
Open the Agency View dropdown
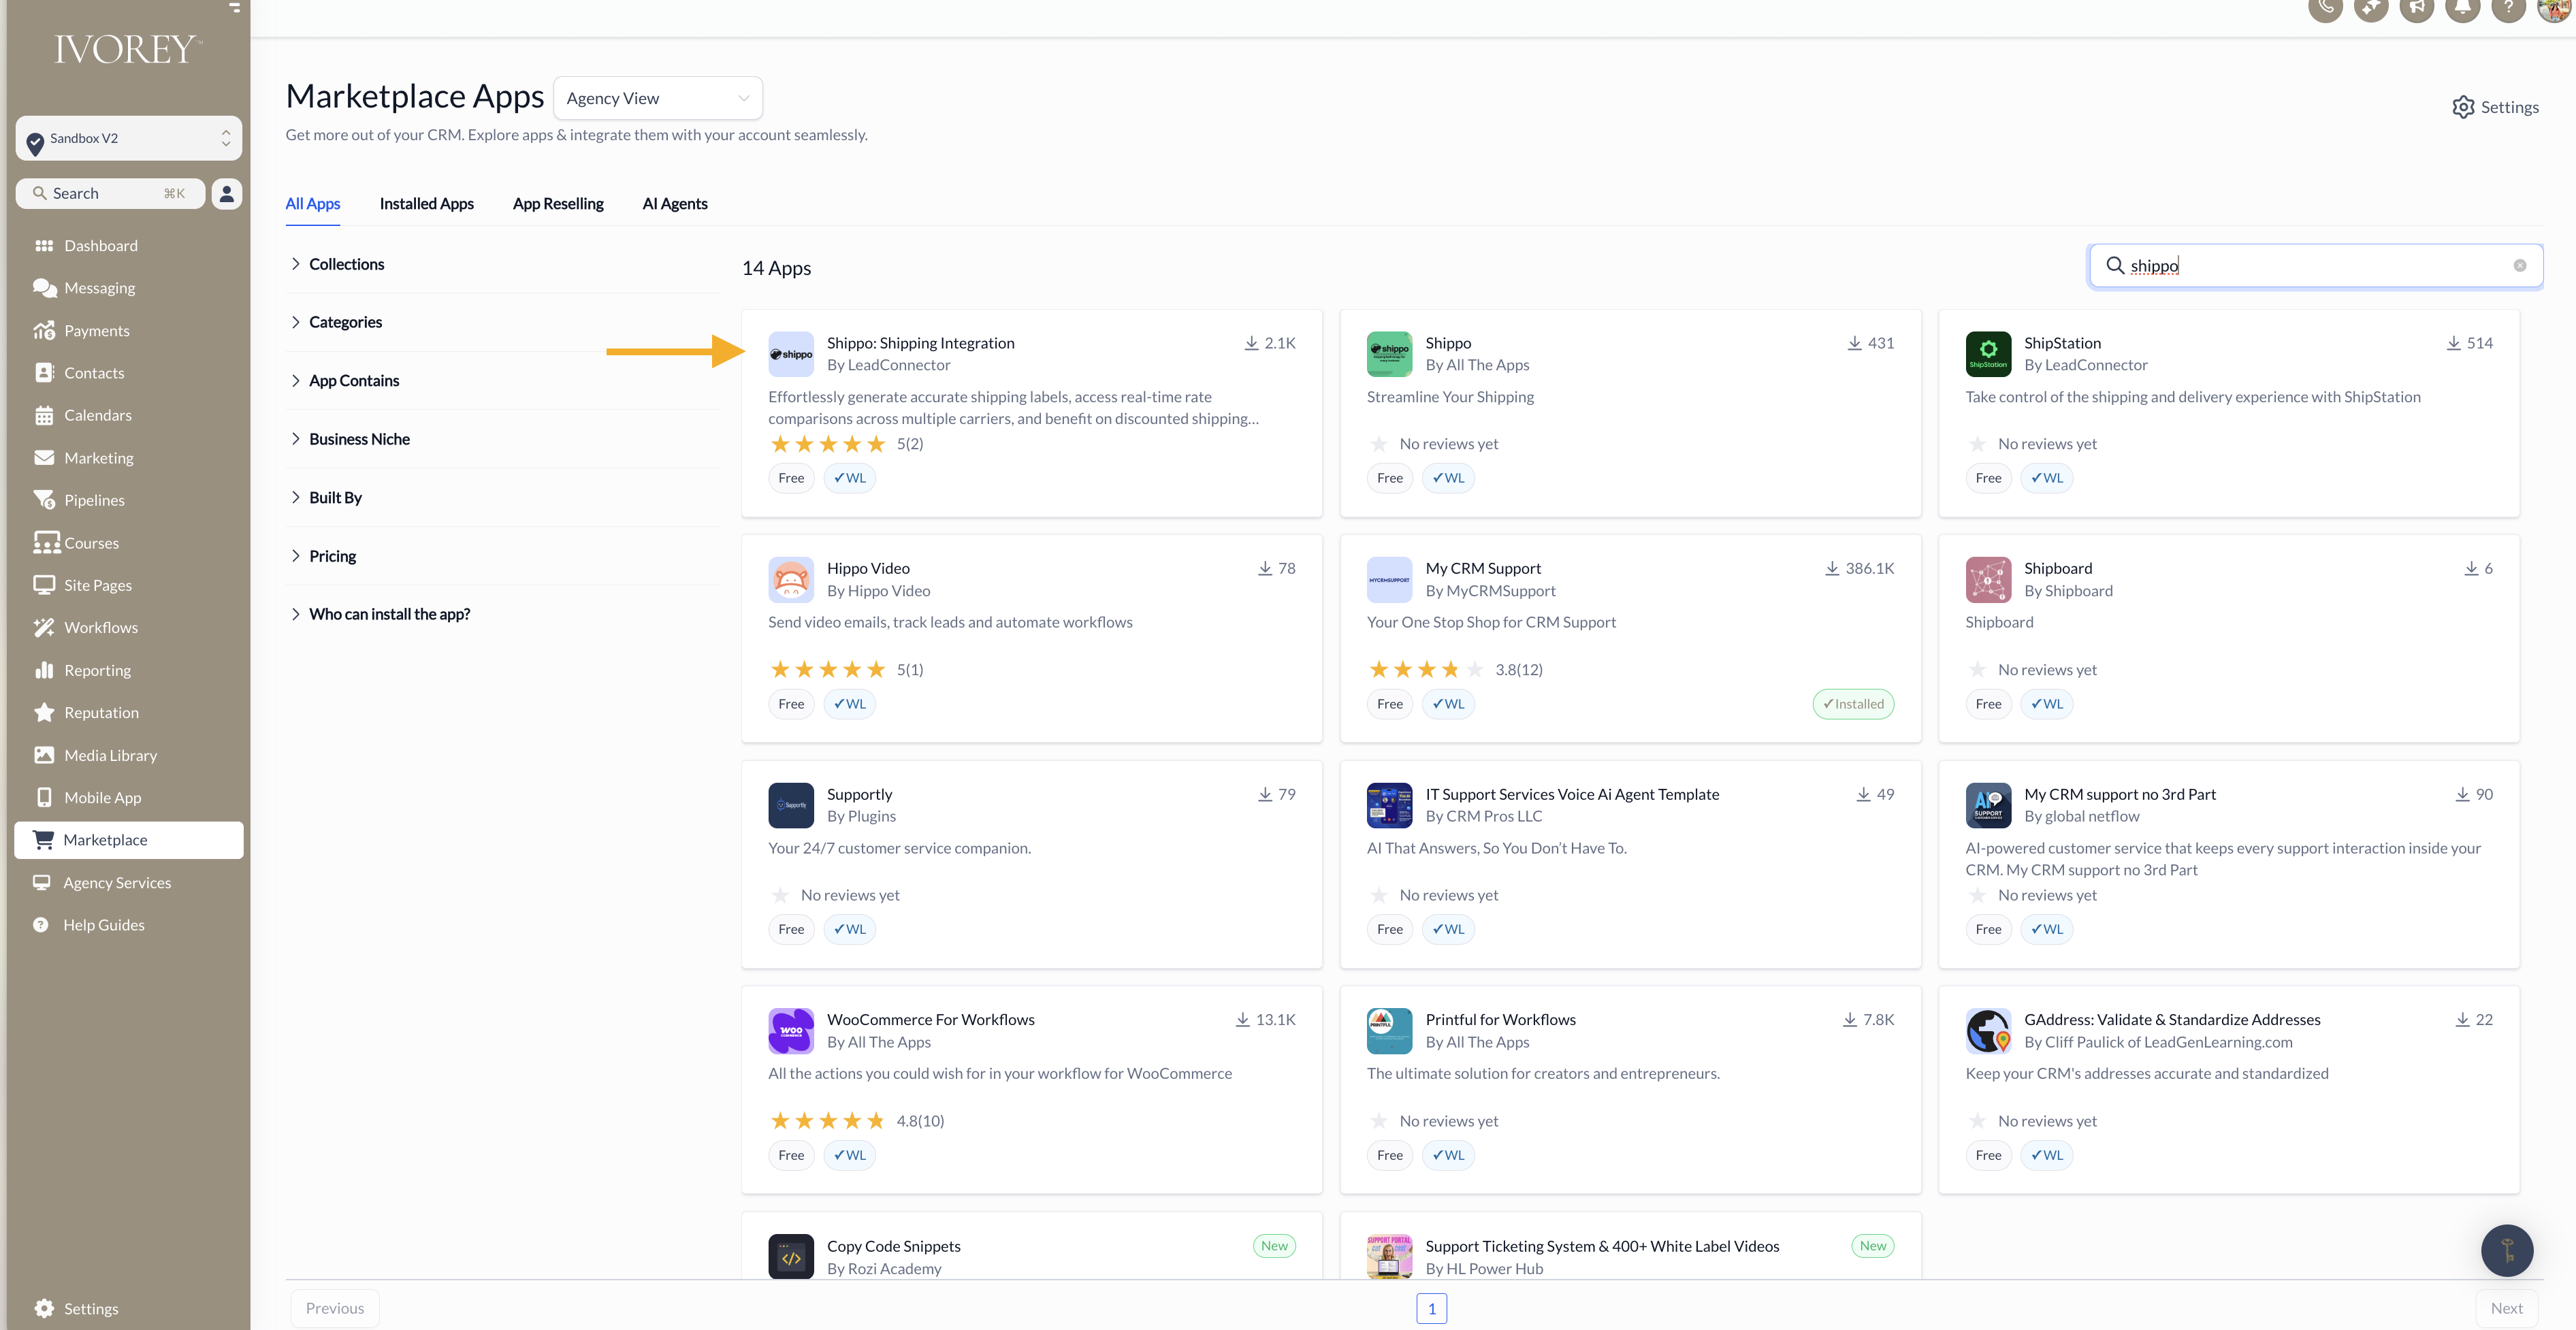657,98
